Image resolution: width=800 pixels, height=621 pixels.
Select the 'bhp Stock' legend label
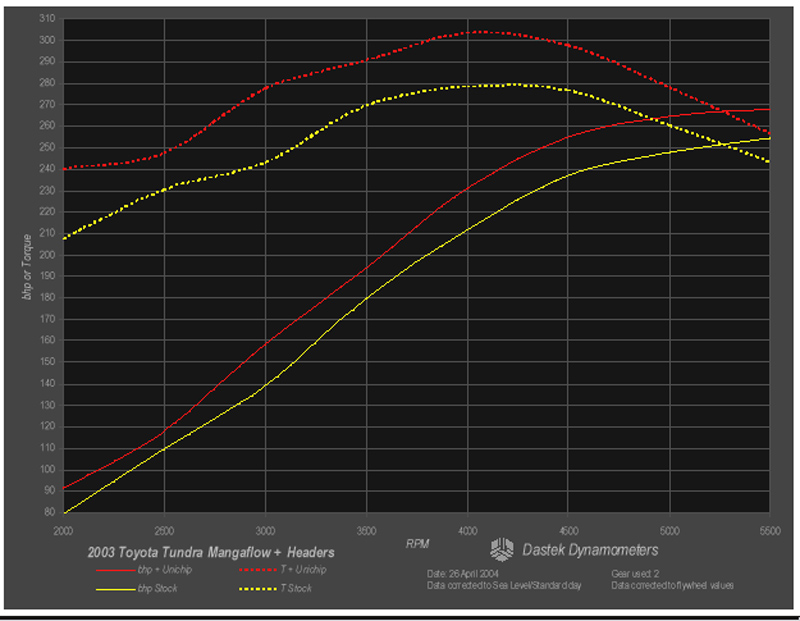coord(157,588)
